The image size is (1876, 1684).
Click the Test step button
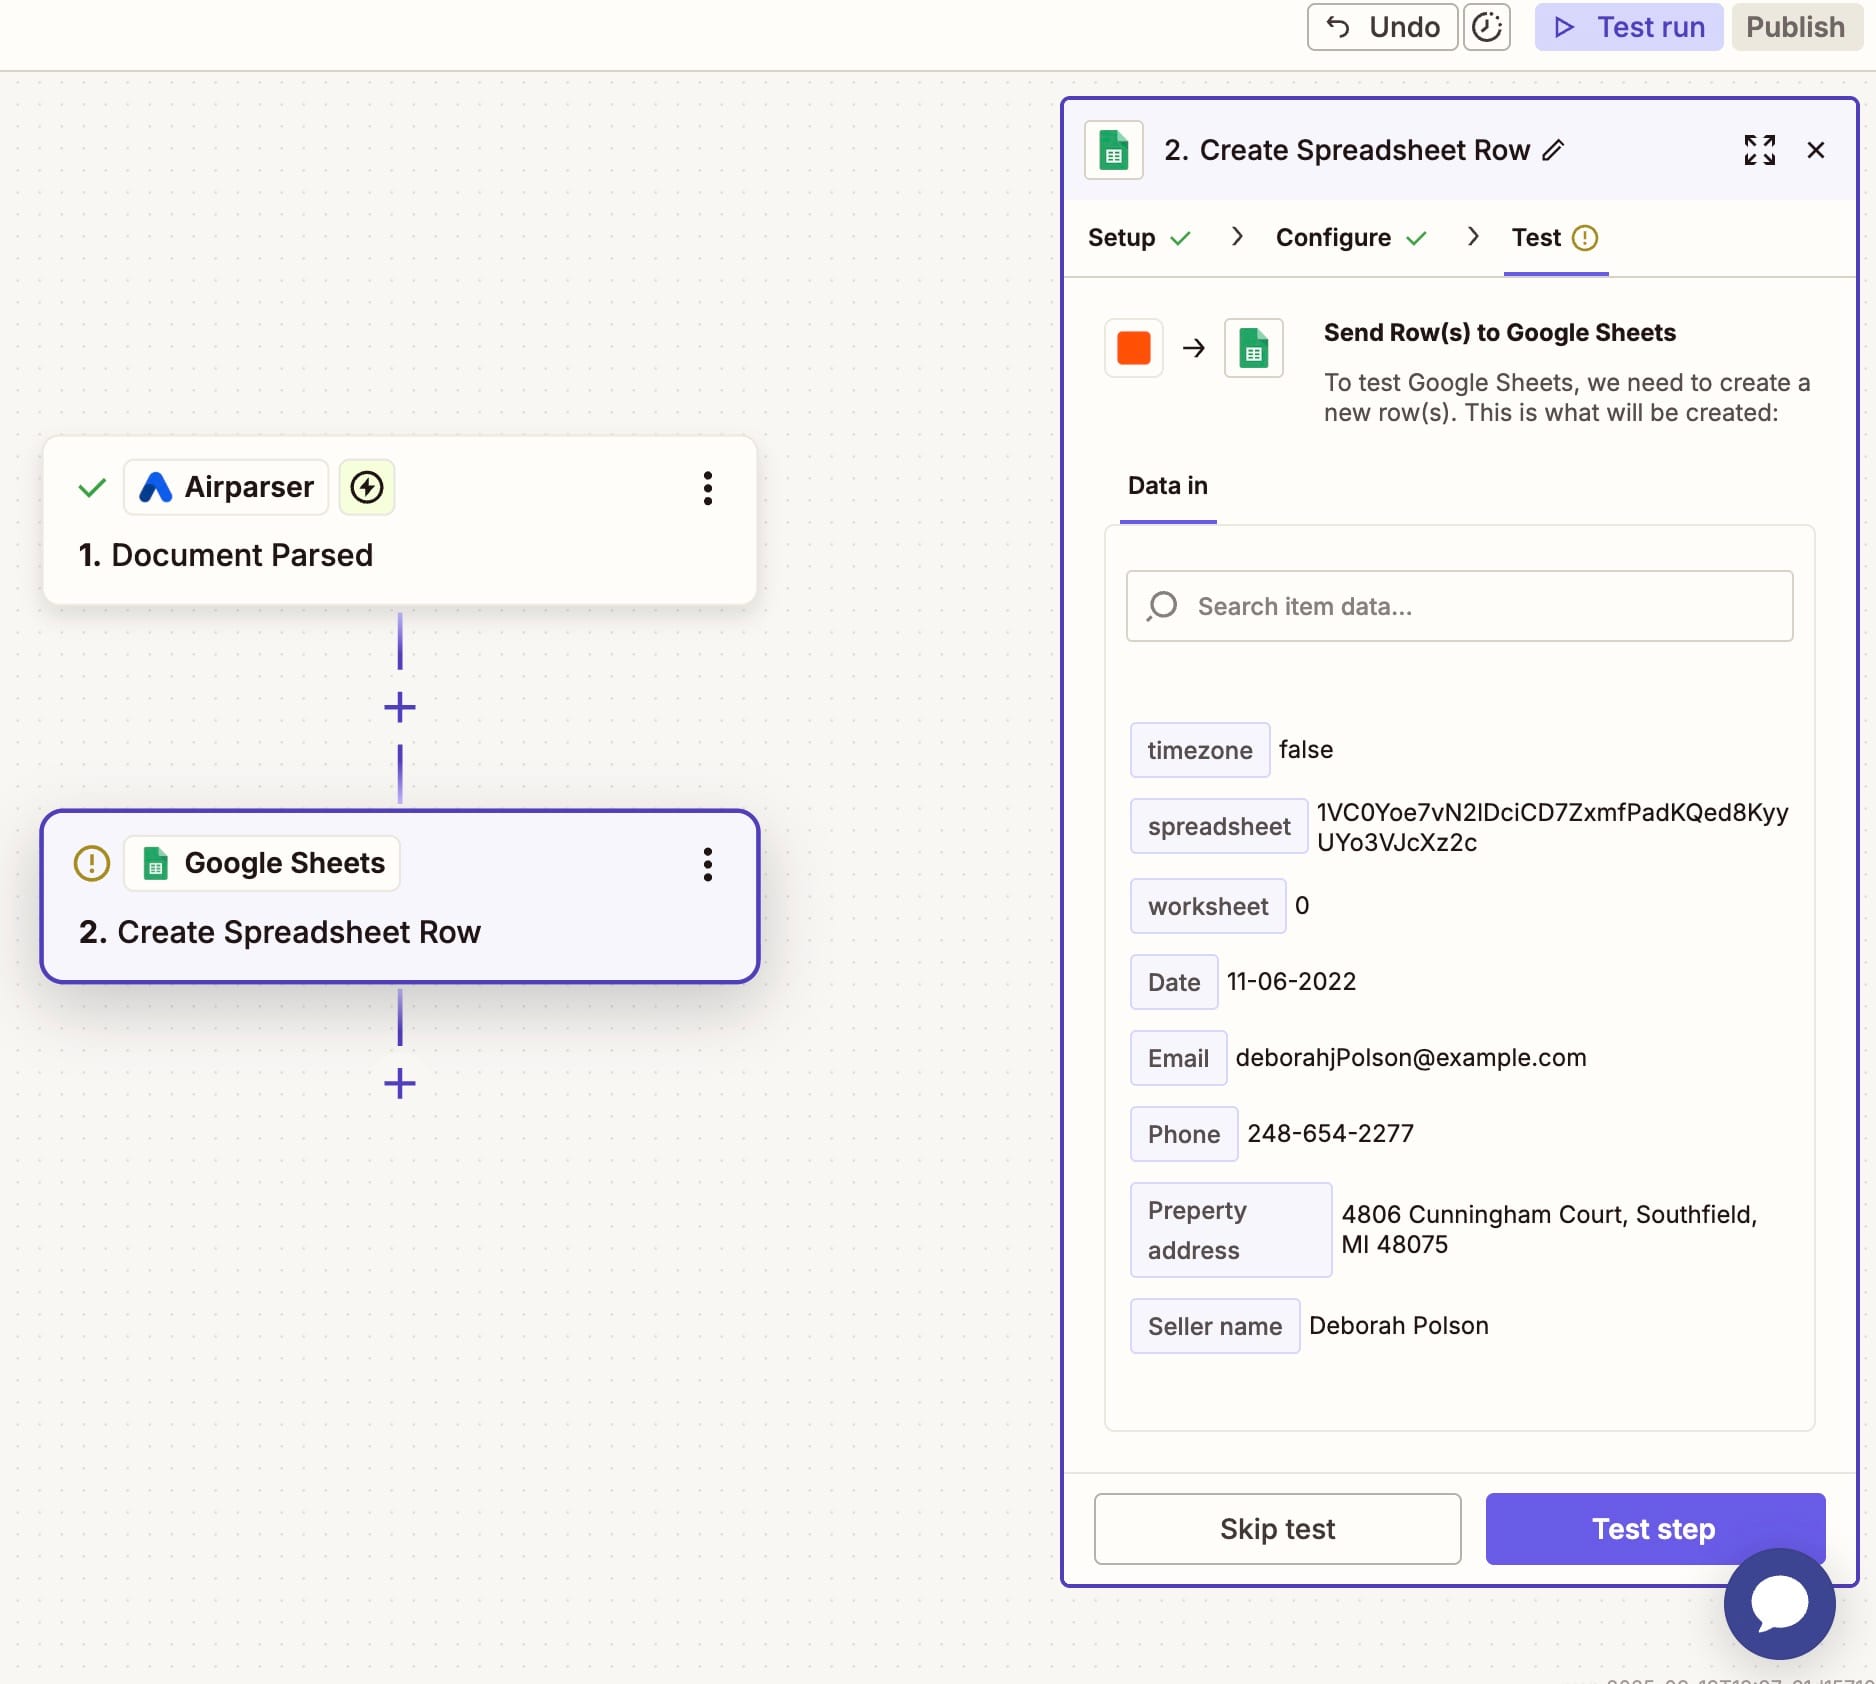click(x=1654, y=1528)
